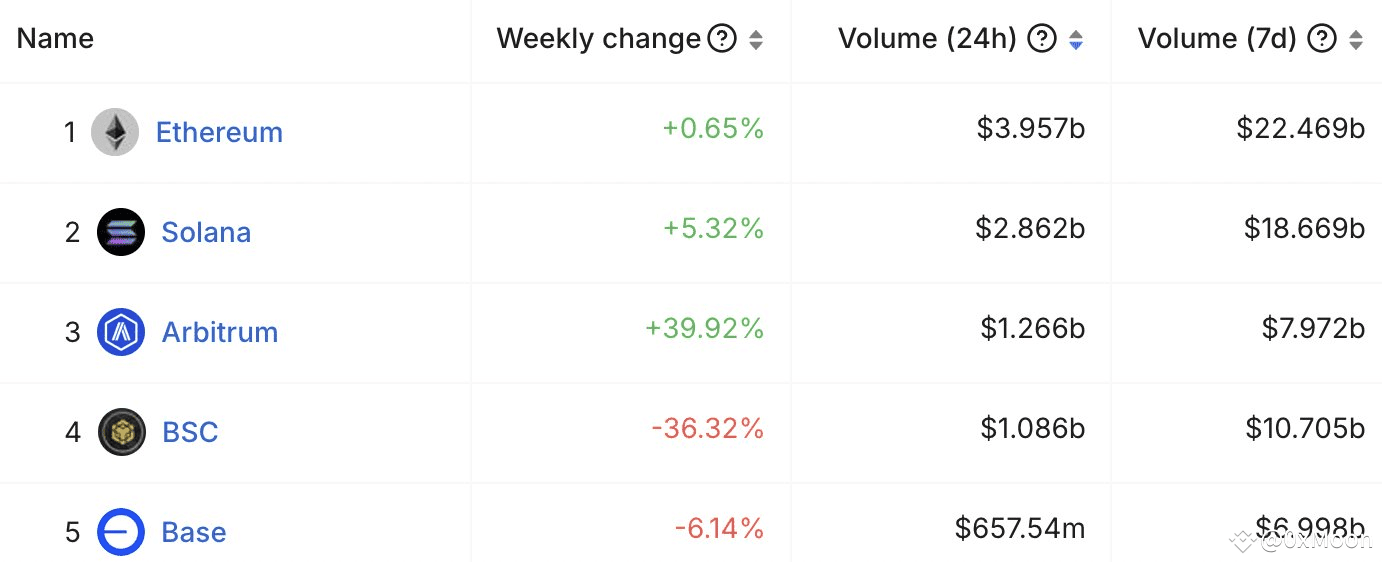
Task: Click the Arbitrum logo icon
Action: (121, 332)
